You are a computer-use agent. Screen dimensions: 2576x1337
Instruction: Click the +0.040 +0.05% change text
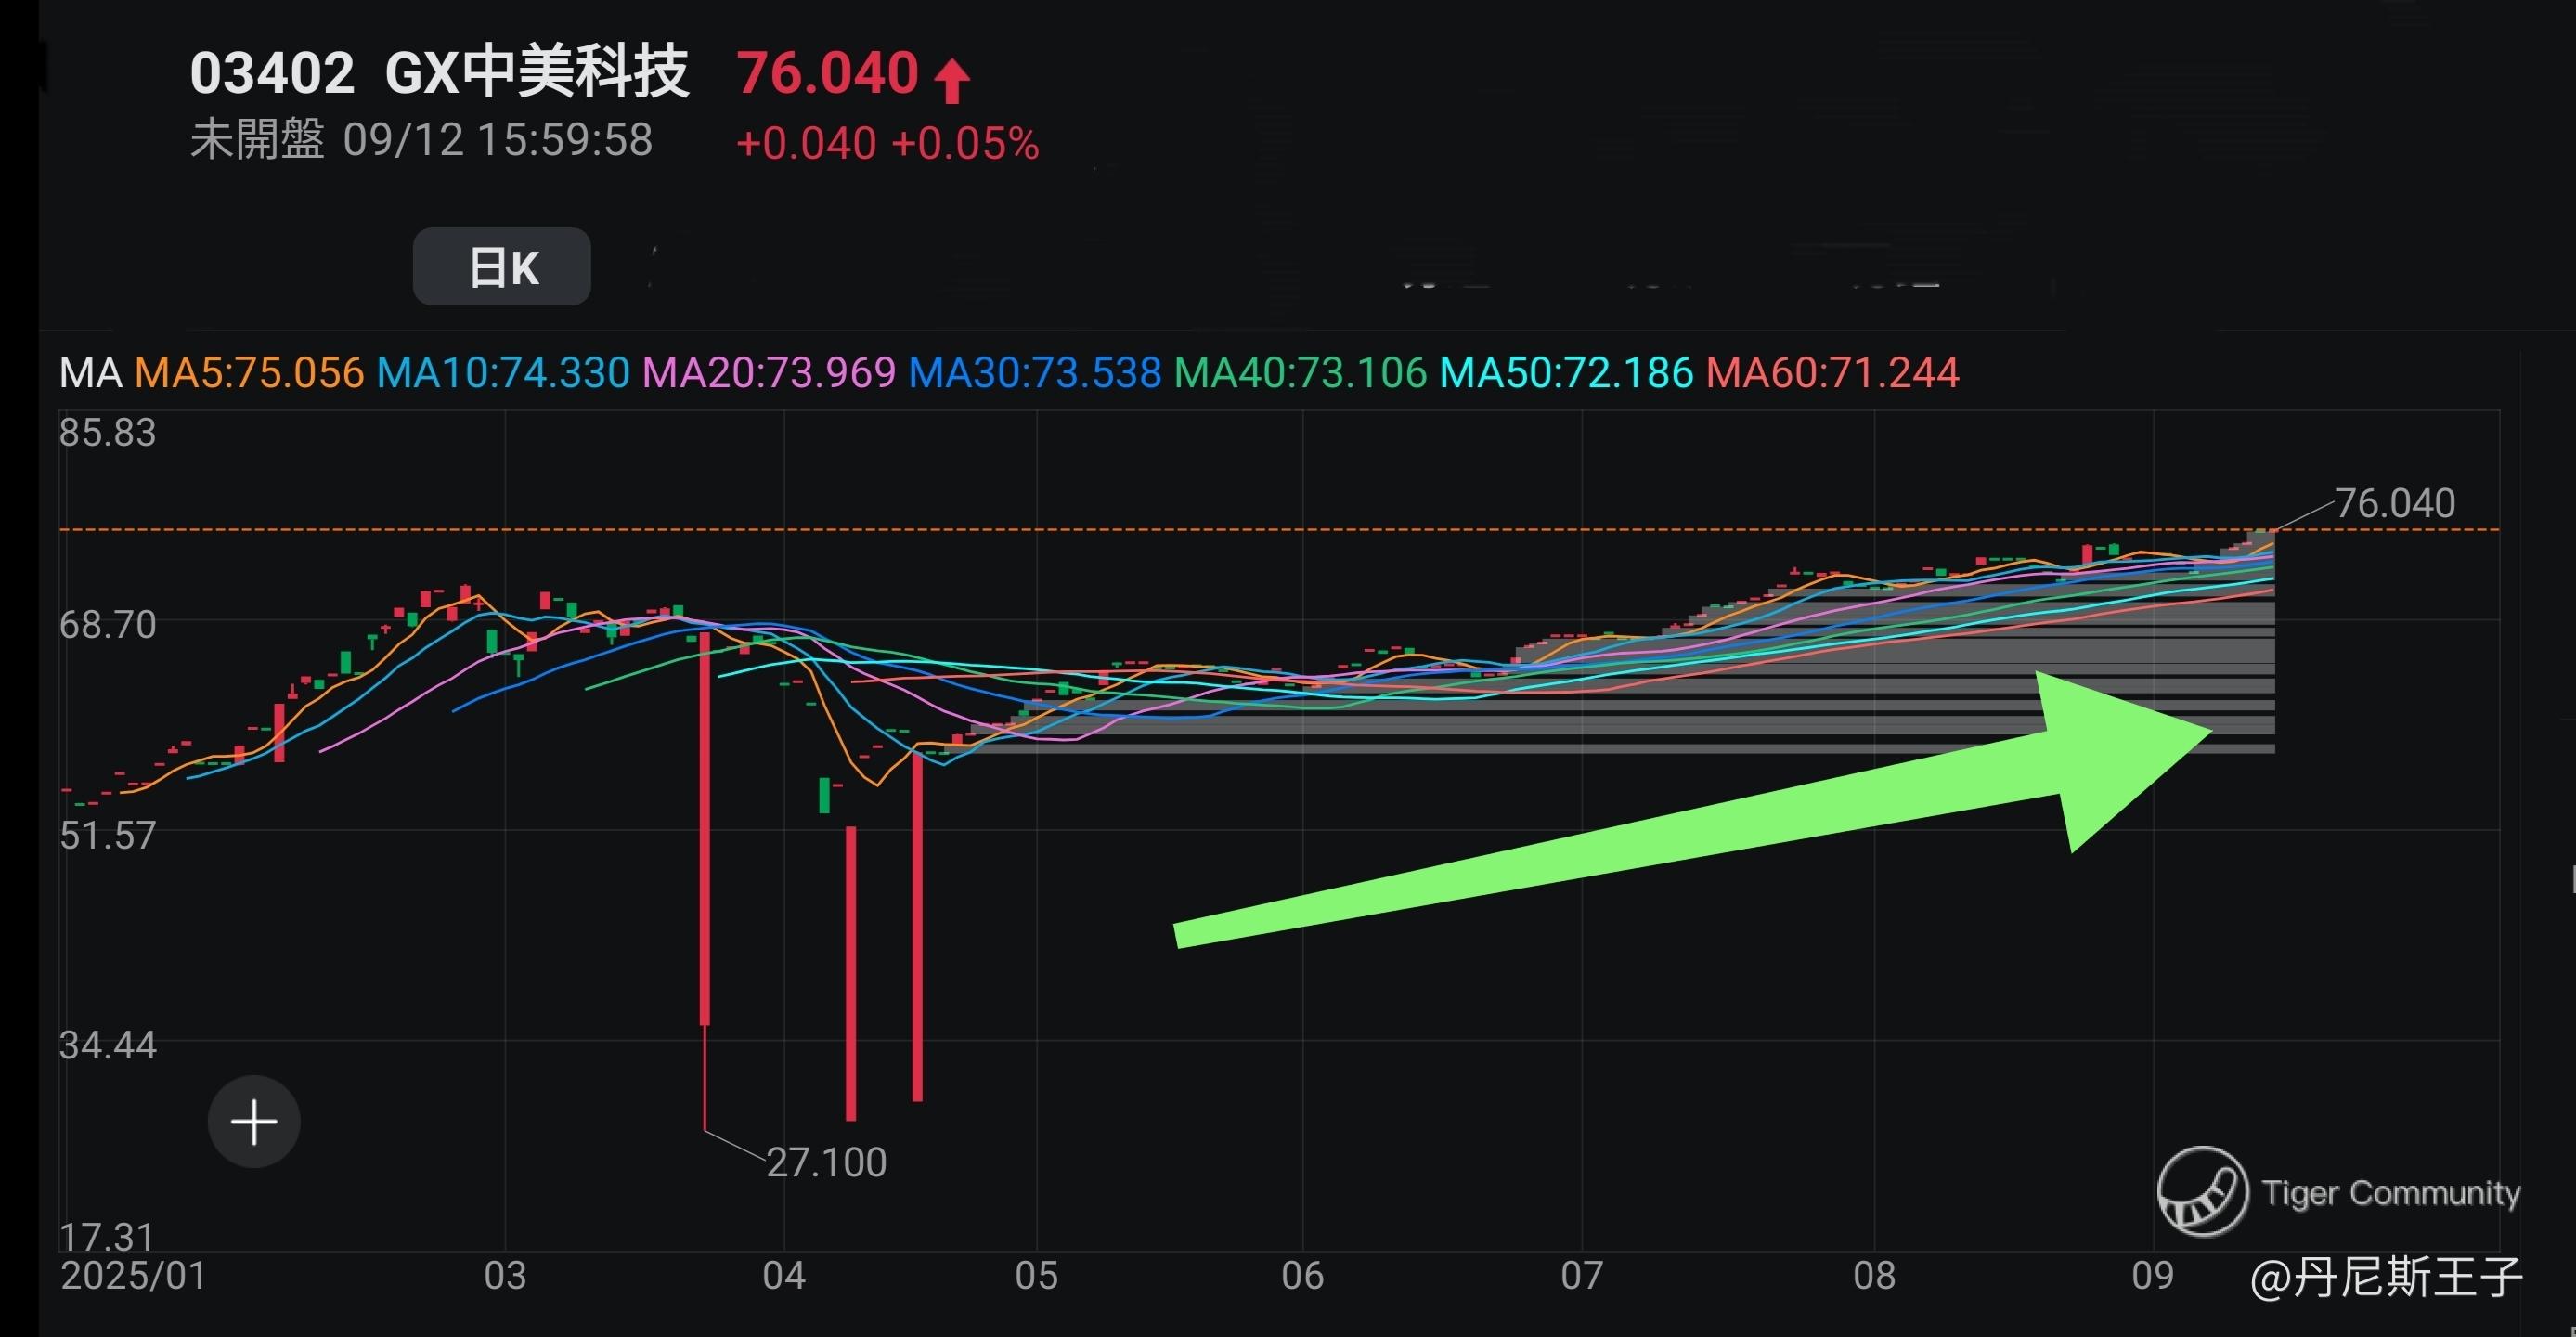(x=887, y=143)
